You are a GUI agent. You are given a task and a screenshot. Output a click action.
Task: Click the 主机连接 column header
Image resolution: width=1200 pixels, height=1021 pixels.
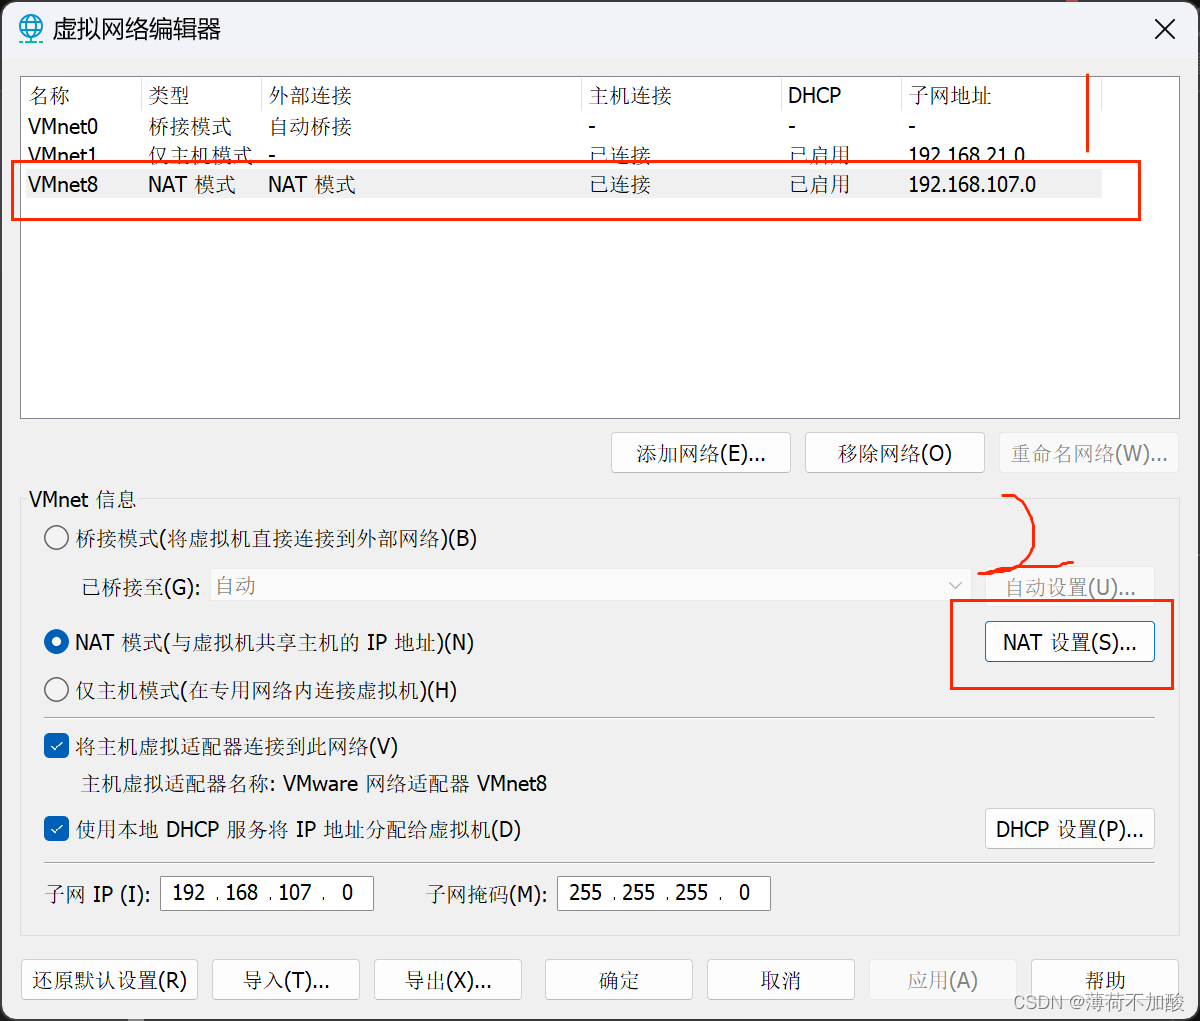[681, 95]
